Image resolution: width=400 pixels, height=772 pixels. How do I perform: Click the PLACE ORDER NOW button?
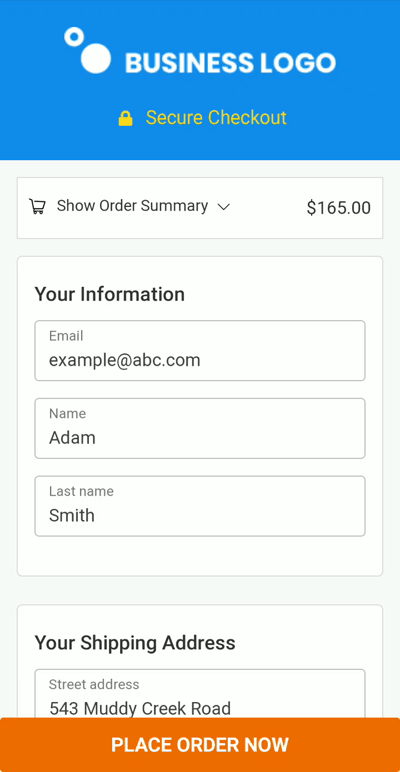pyautogui.click(x=200, y=744)
